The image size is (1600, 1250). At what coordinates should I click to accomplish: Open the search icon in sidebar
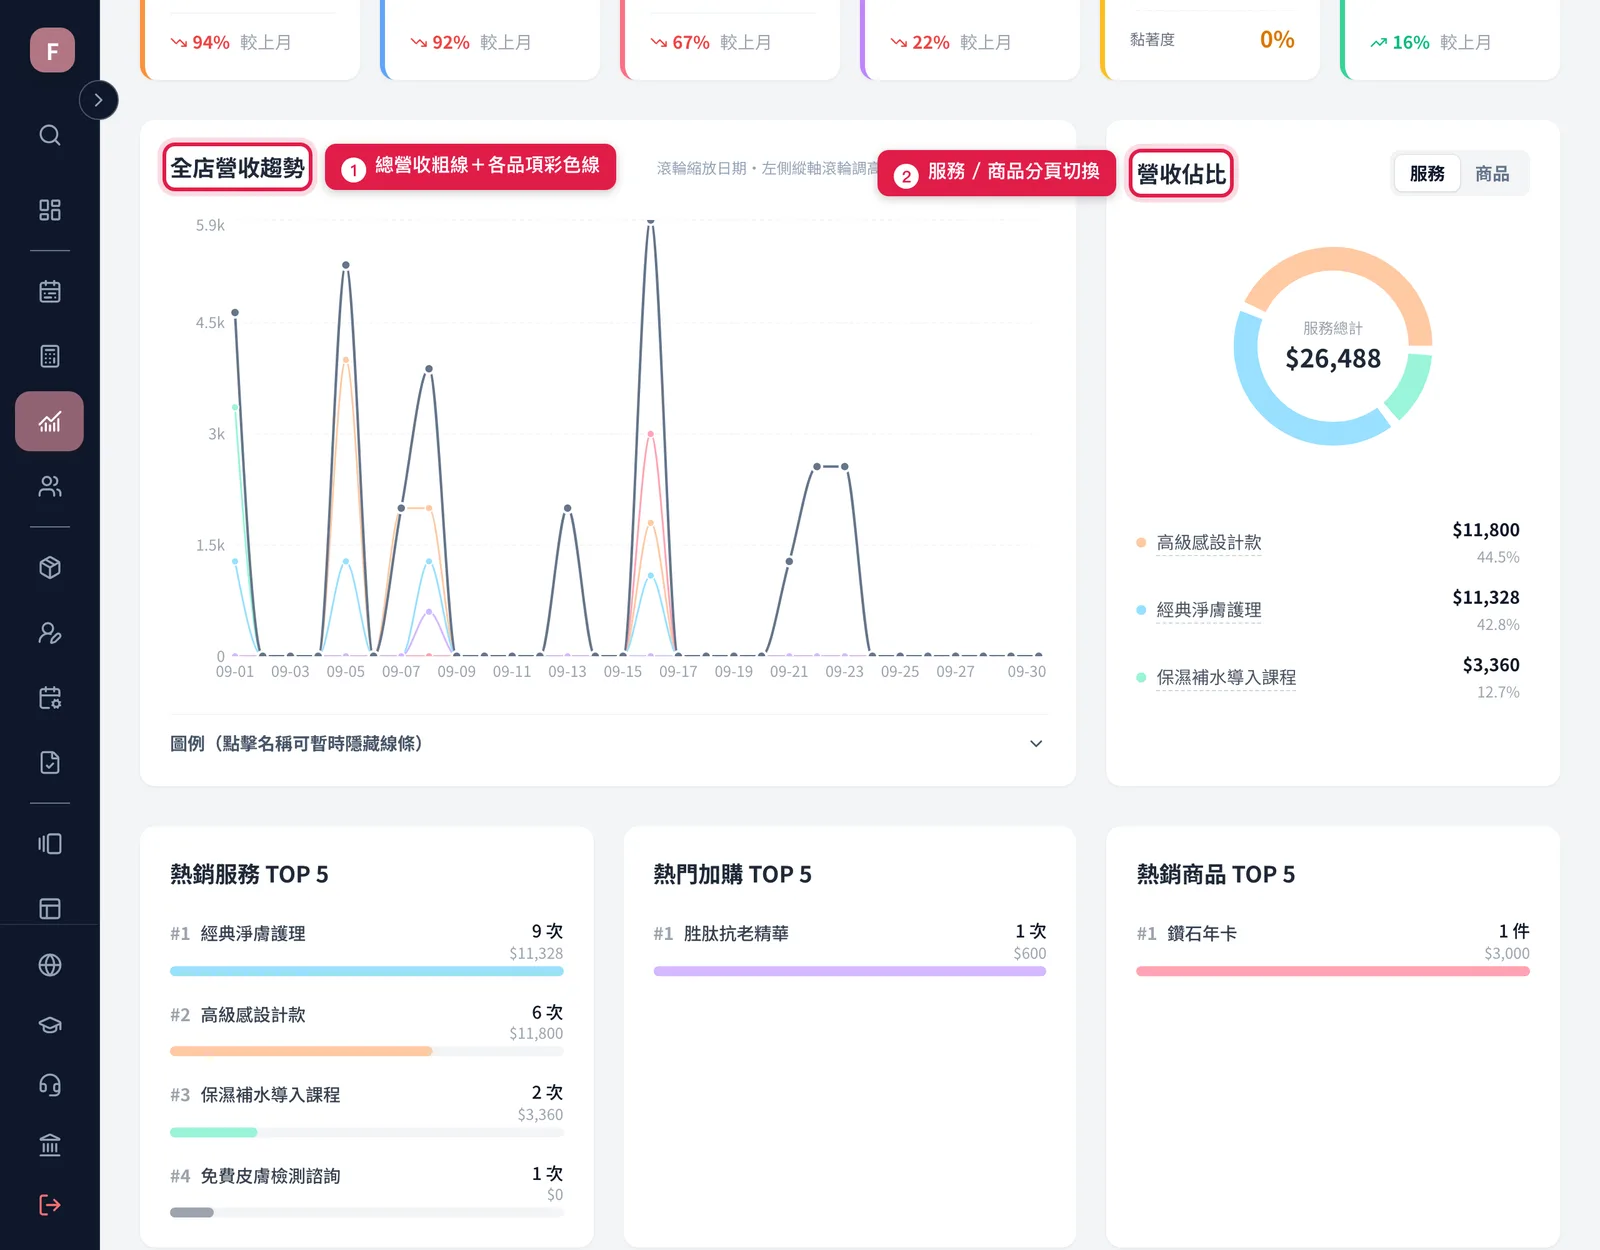(50, 135)
